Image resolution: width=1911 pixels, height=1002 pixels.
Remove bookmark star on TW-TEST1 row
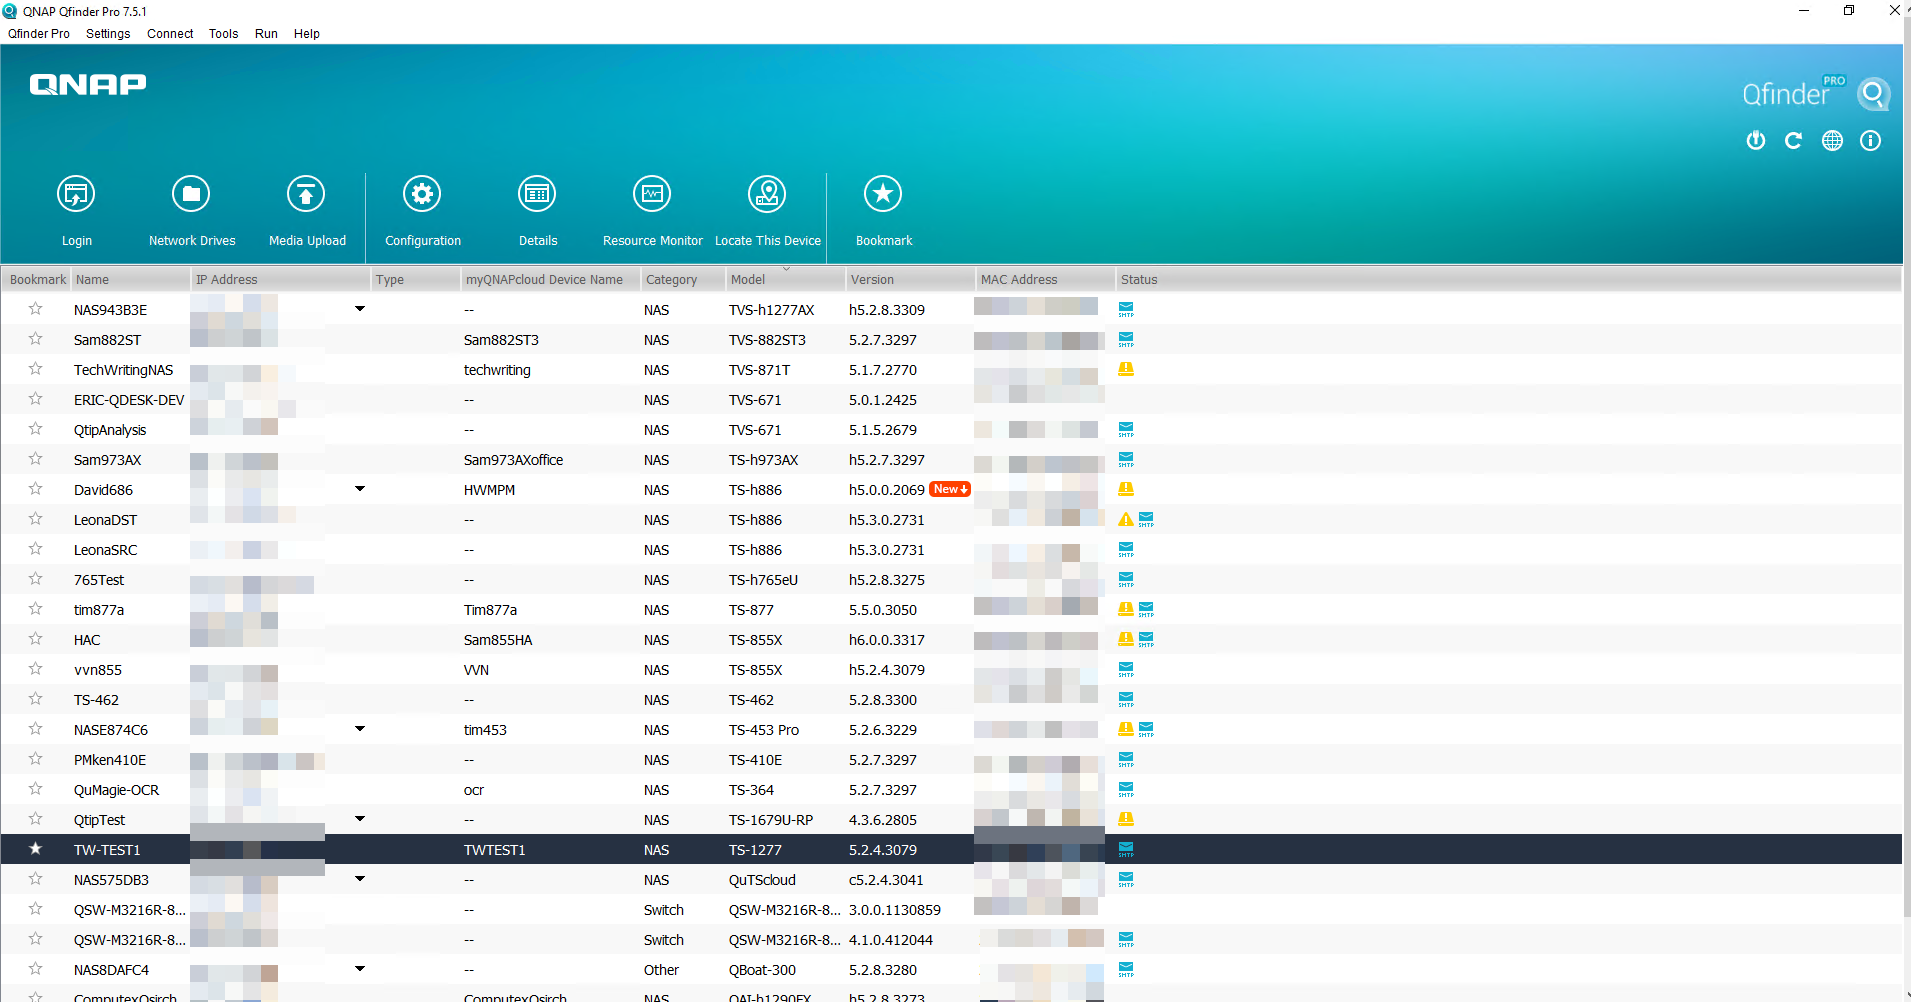click(x=36, y=849)
